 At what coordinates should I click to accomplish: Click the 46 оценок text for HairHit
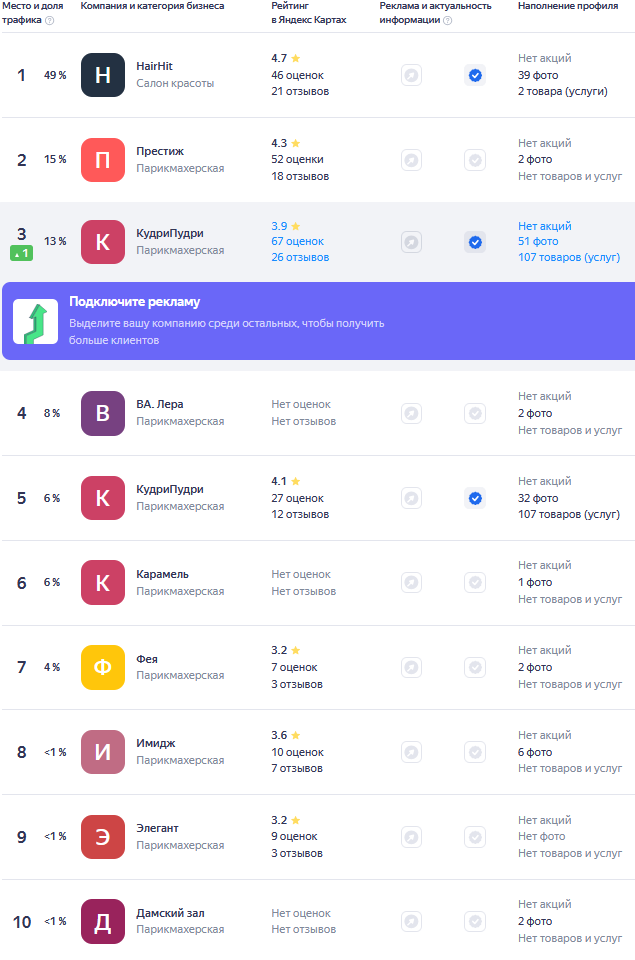tap(298, 75)
